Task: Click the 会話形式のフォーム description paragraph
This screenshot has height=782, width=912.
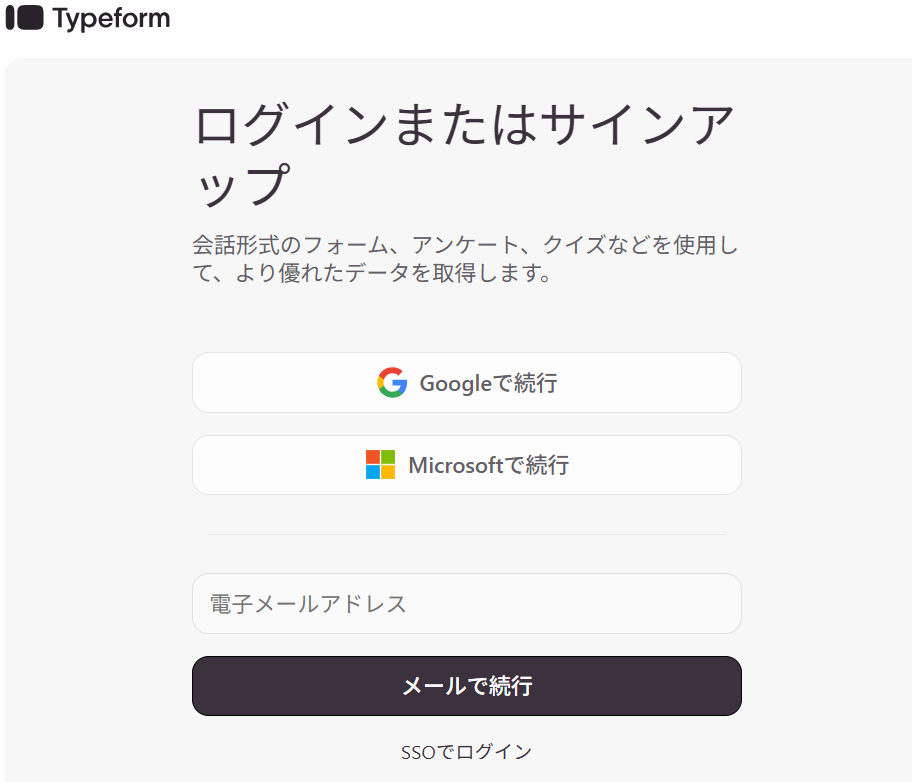Action: (464, 259)
